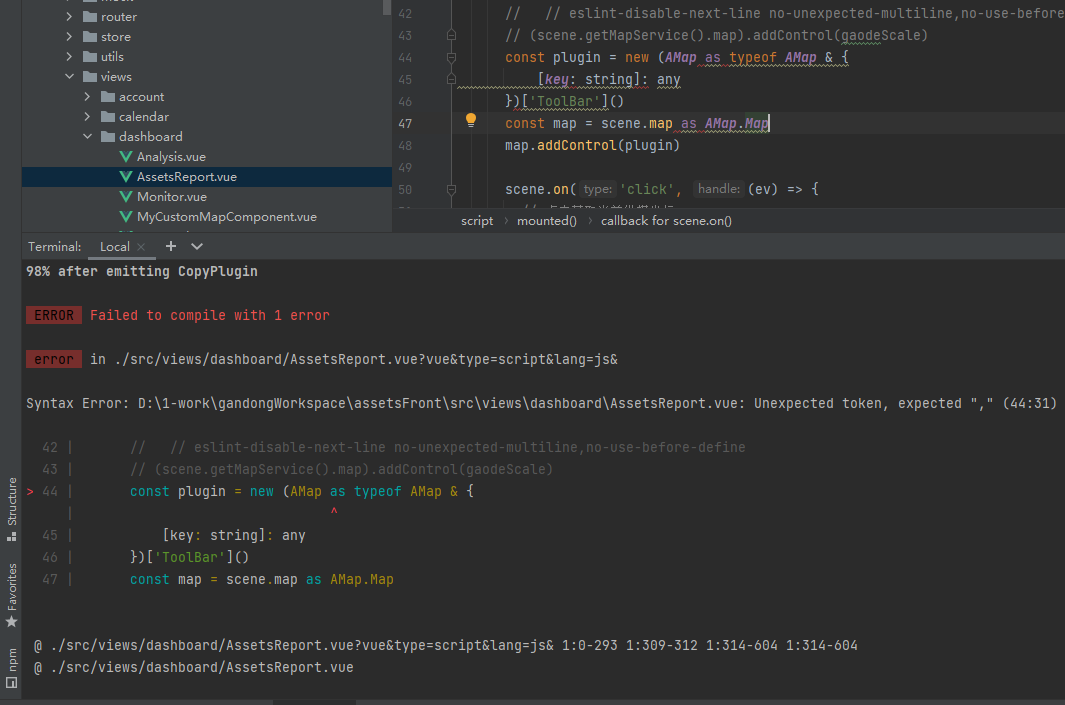The width and height of the screenshot is (1065, 705).
Task: Click the utils folder icon
Action: (x=89, y=56)
